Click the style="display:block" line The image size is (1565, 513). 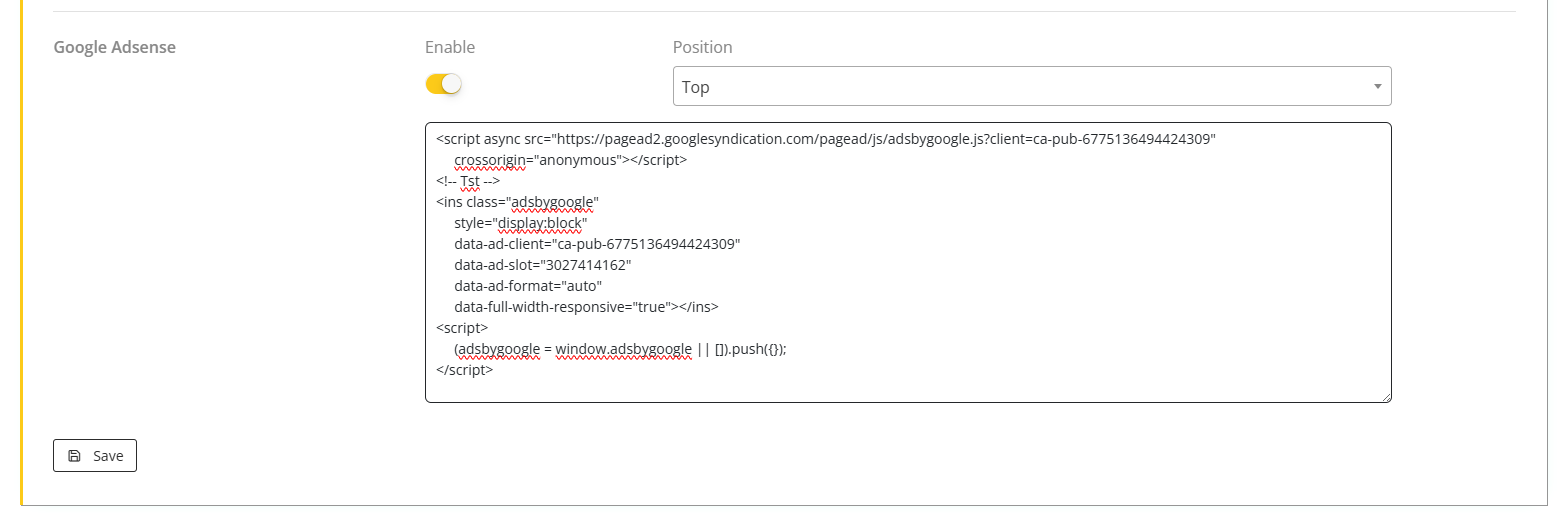click(x=520, y=223)
